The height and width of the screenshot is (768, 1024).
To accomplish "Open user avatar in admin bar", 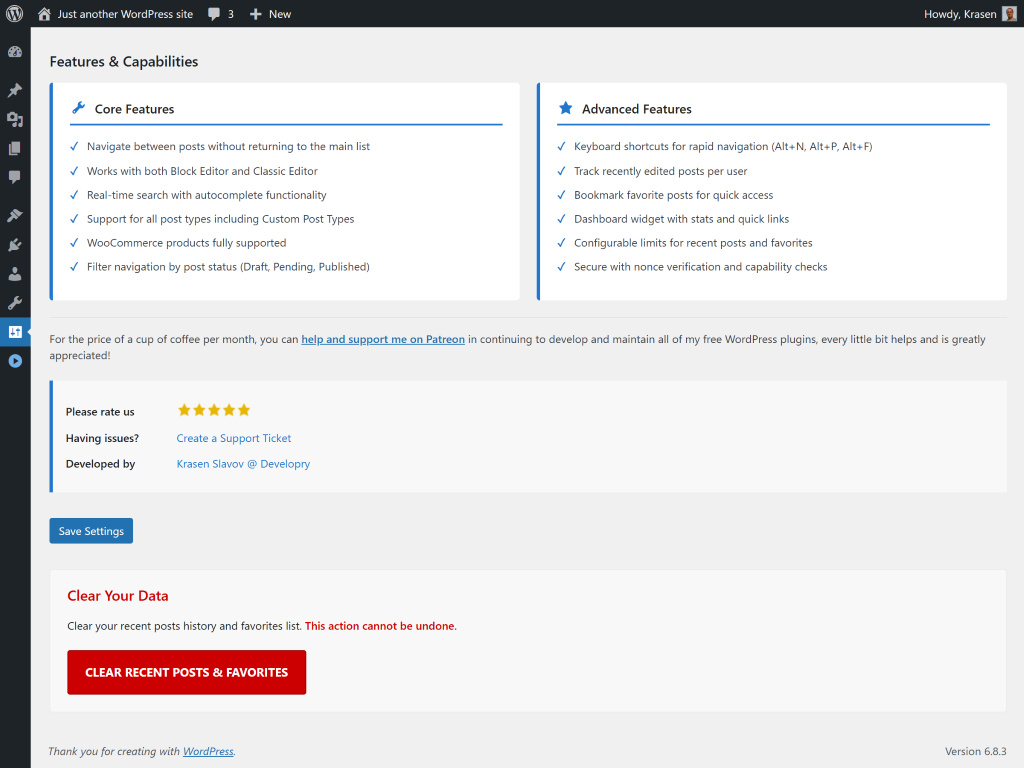I will click(1009, 14).
